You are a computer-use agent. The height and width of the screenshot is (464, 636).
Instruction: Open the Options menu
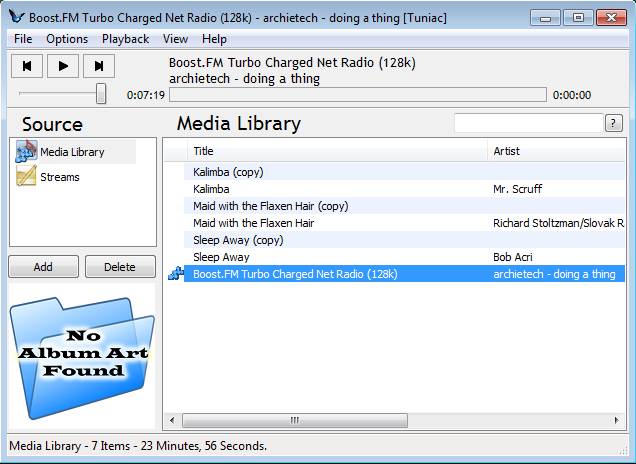(x=67, y=39)
